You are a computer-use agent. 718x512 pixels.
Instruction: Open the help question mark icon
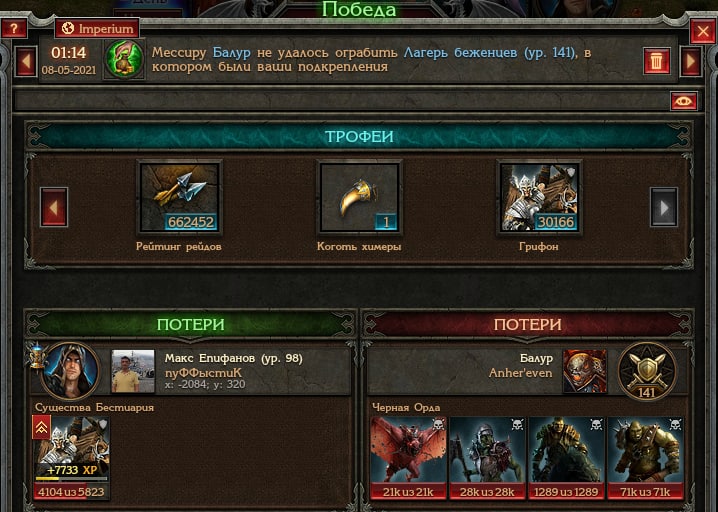point(13,29)
